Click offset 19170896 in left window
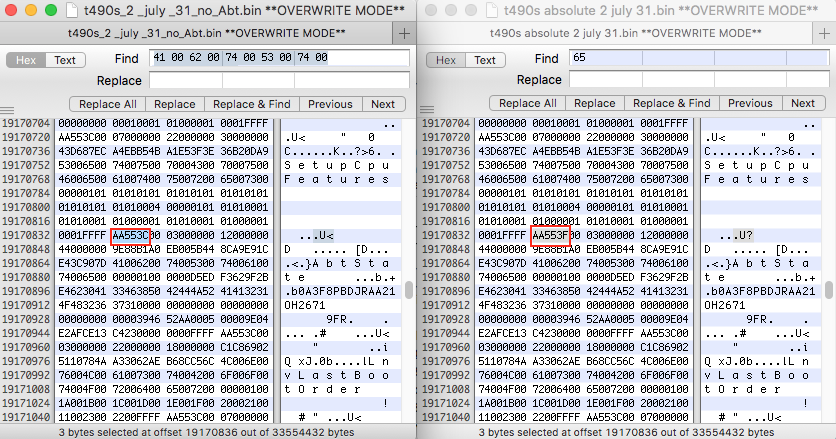The height and width of the screenshot is (439, 836). point(26,291)
